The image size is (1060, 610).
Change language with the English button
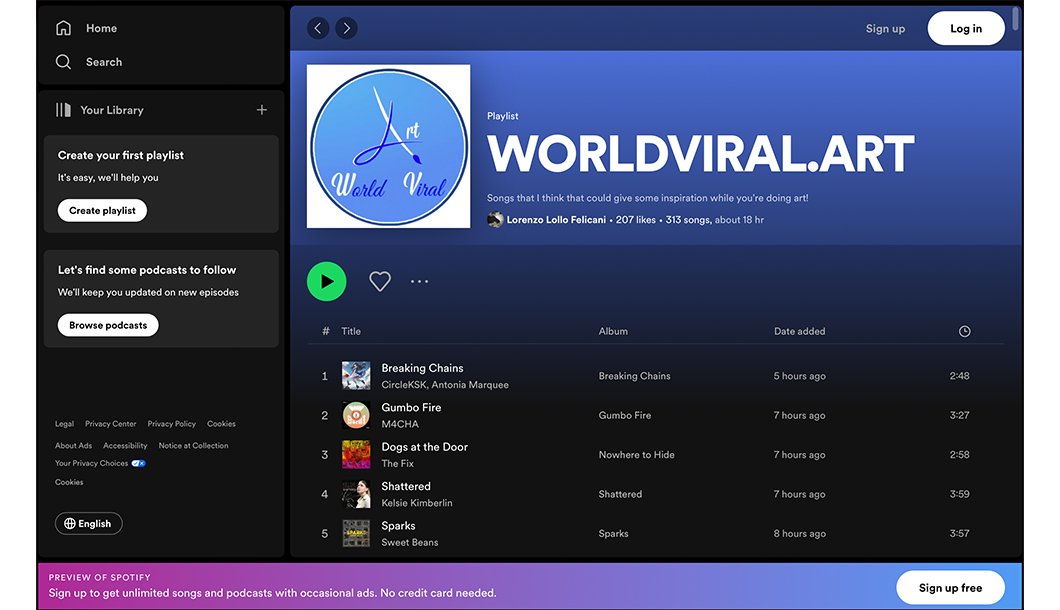coord(89,523)
